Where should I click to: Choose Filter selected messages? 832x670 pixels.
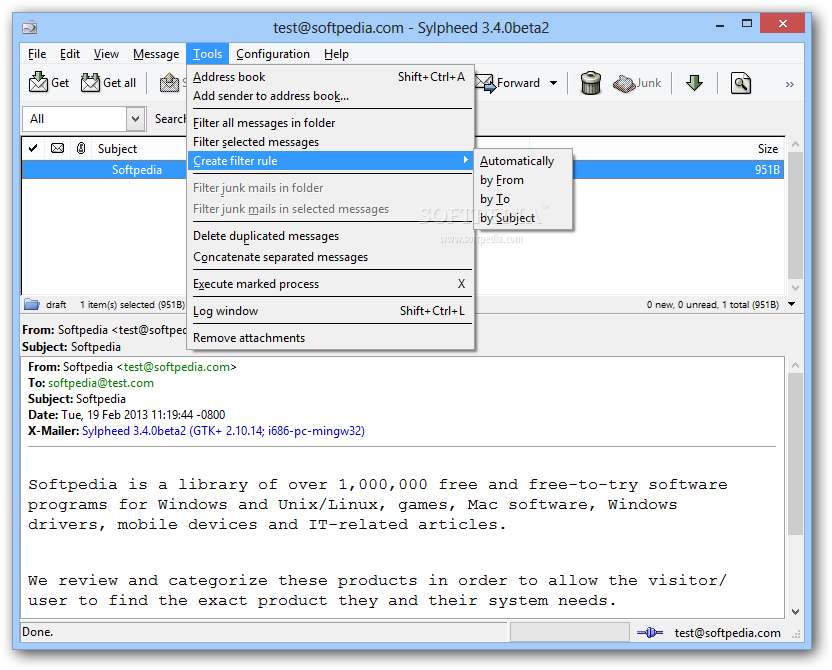[x=329, y=142]
